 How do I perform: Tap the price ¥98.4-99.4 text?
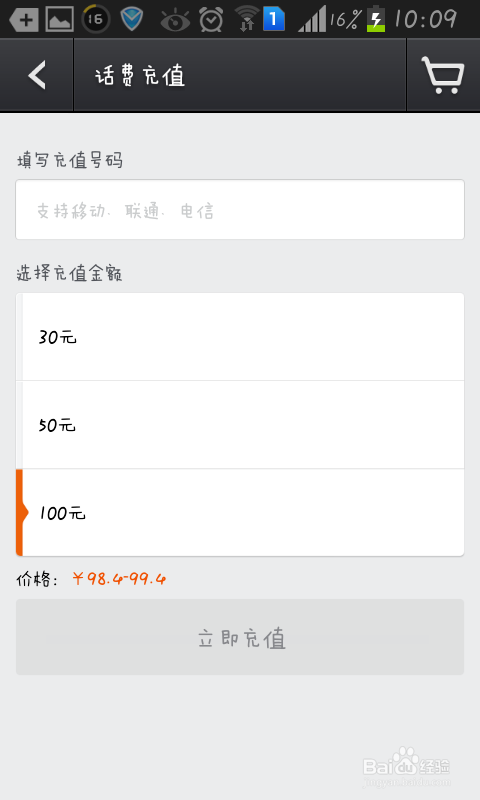[x=119, y=579]
